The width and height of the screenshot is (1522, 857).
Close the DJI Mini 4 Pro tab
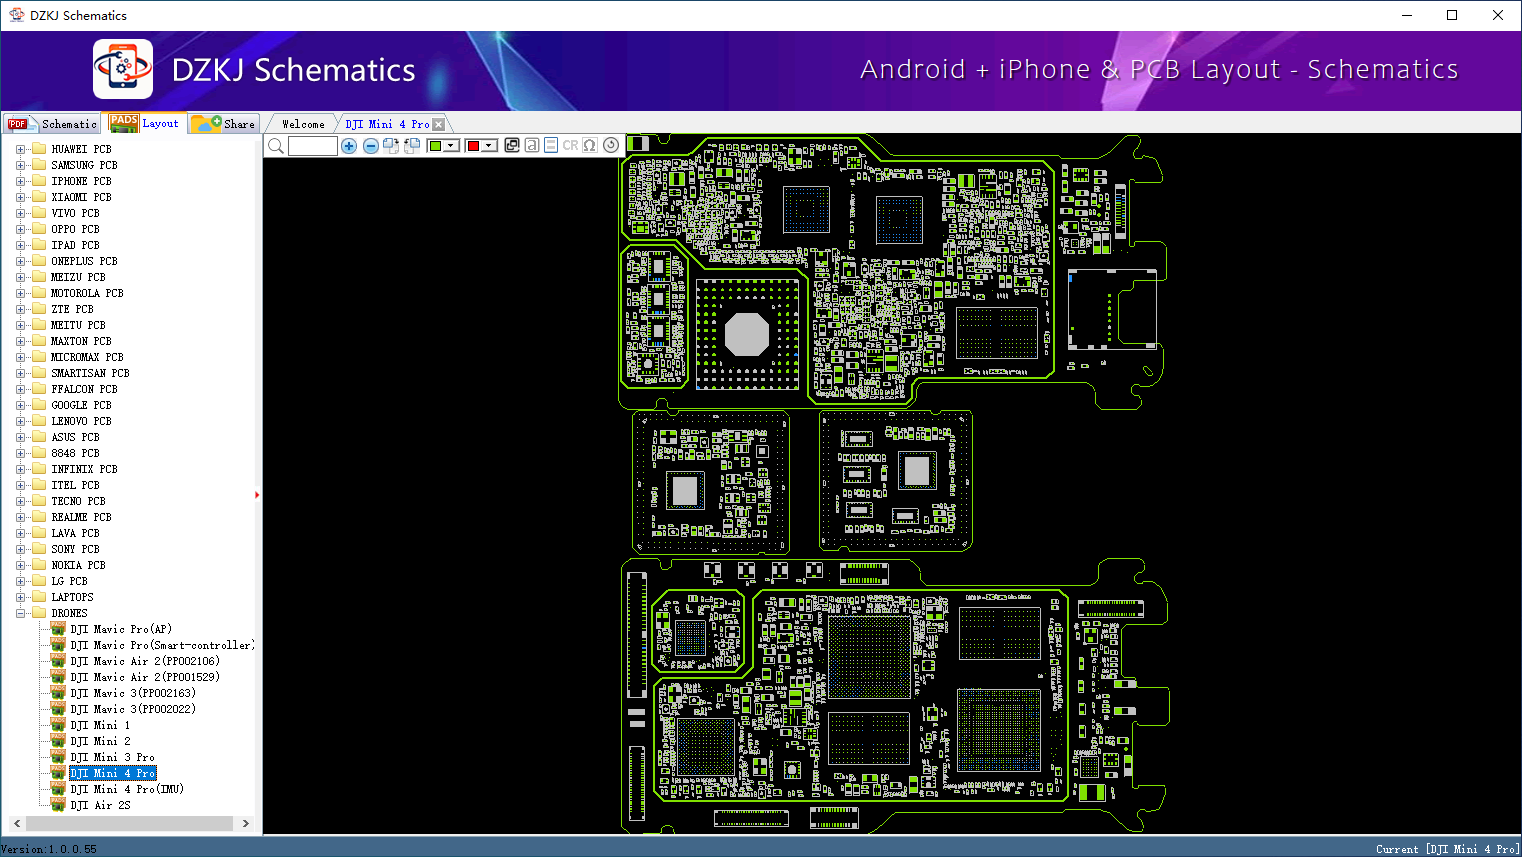438,124
